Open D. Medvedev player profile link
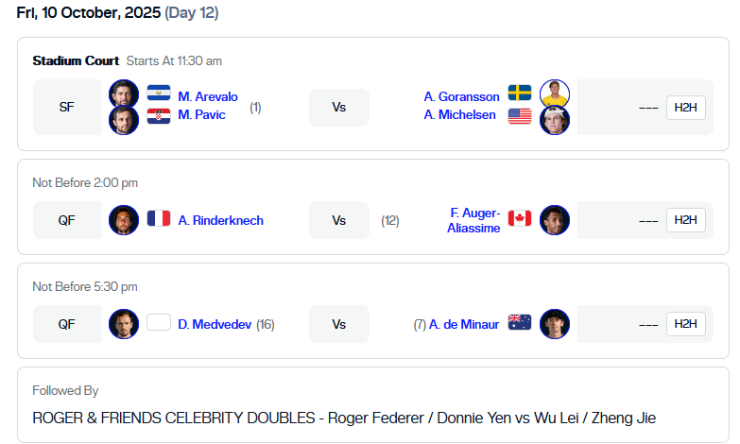The image size is (740, 444). point(215,324)
